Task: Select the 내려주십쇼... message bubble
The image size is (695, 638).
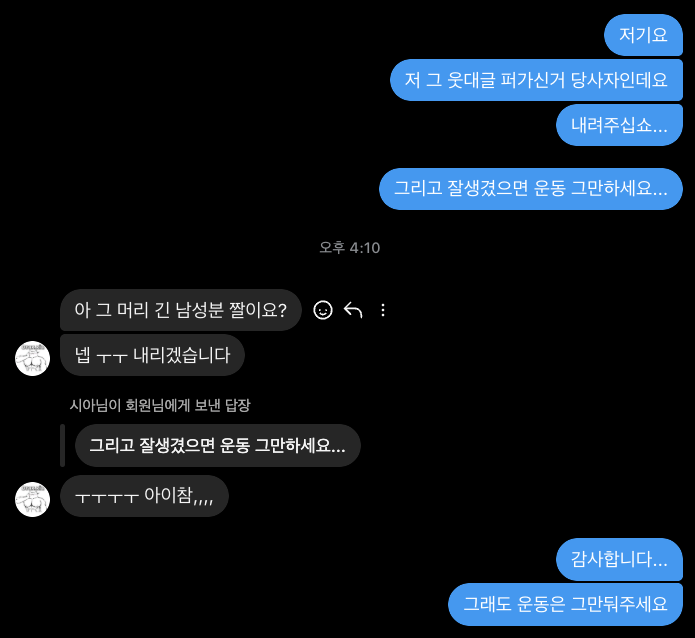Action: (x=619, y=125)
